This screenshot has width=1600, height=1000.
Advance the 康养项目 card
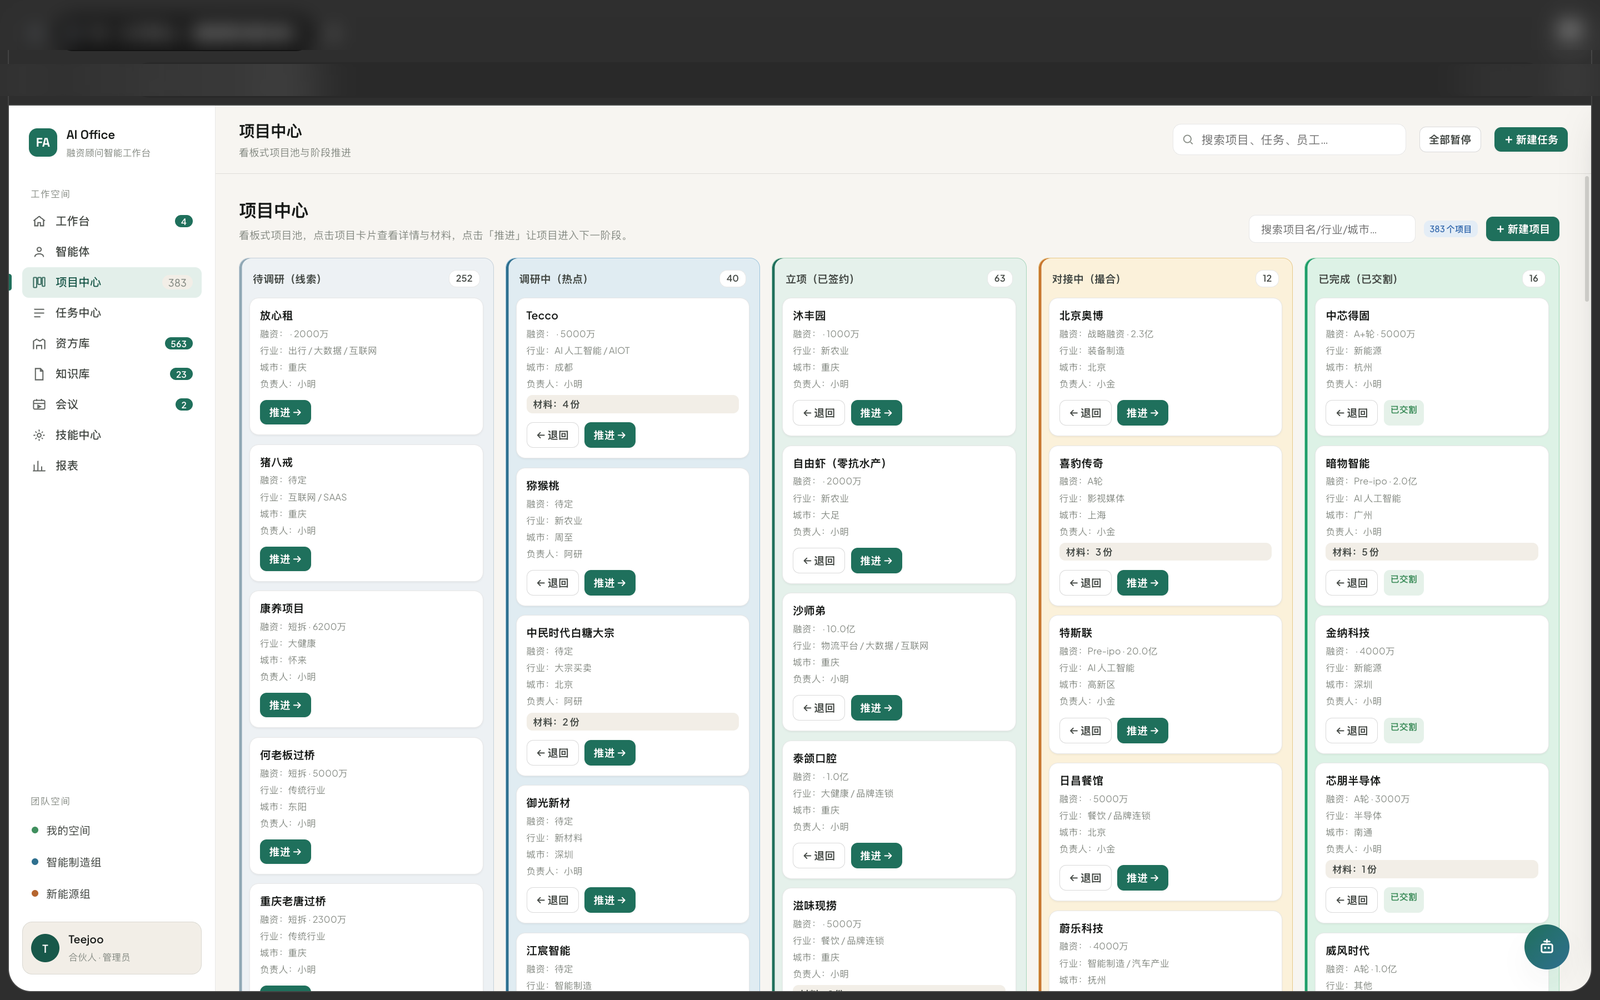tap(285, 705)
